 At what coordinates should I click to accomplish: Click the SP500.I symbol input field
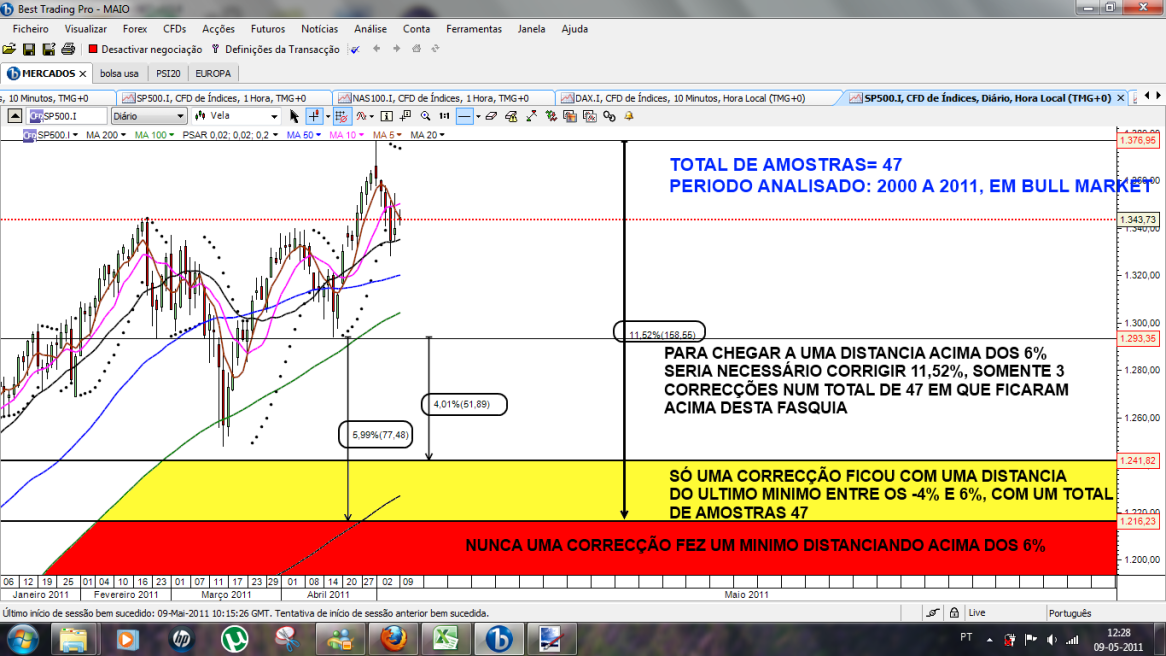[70, 115]
